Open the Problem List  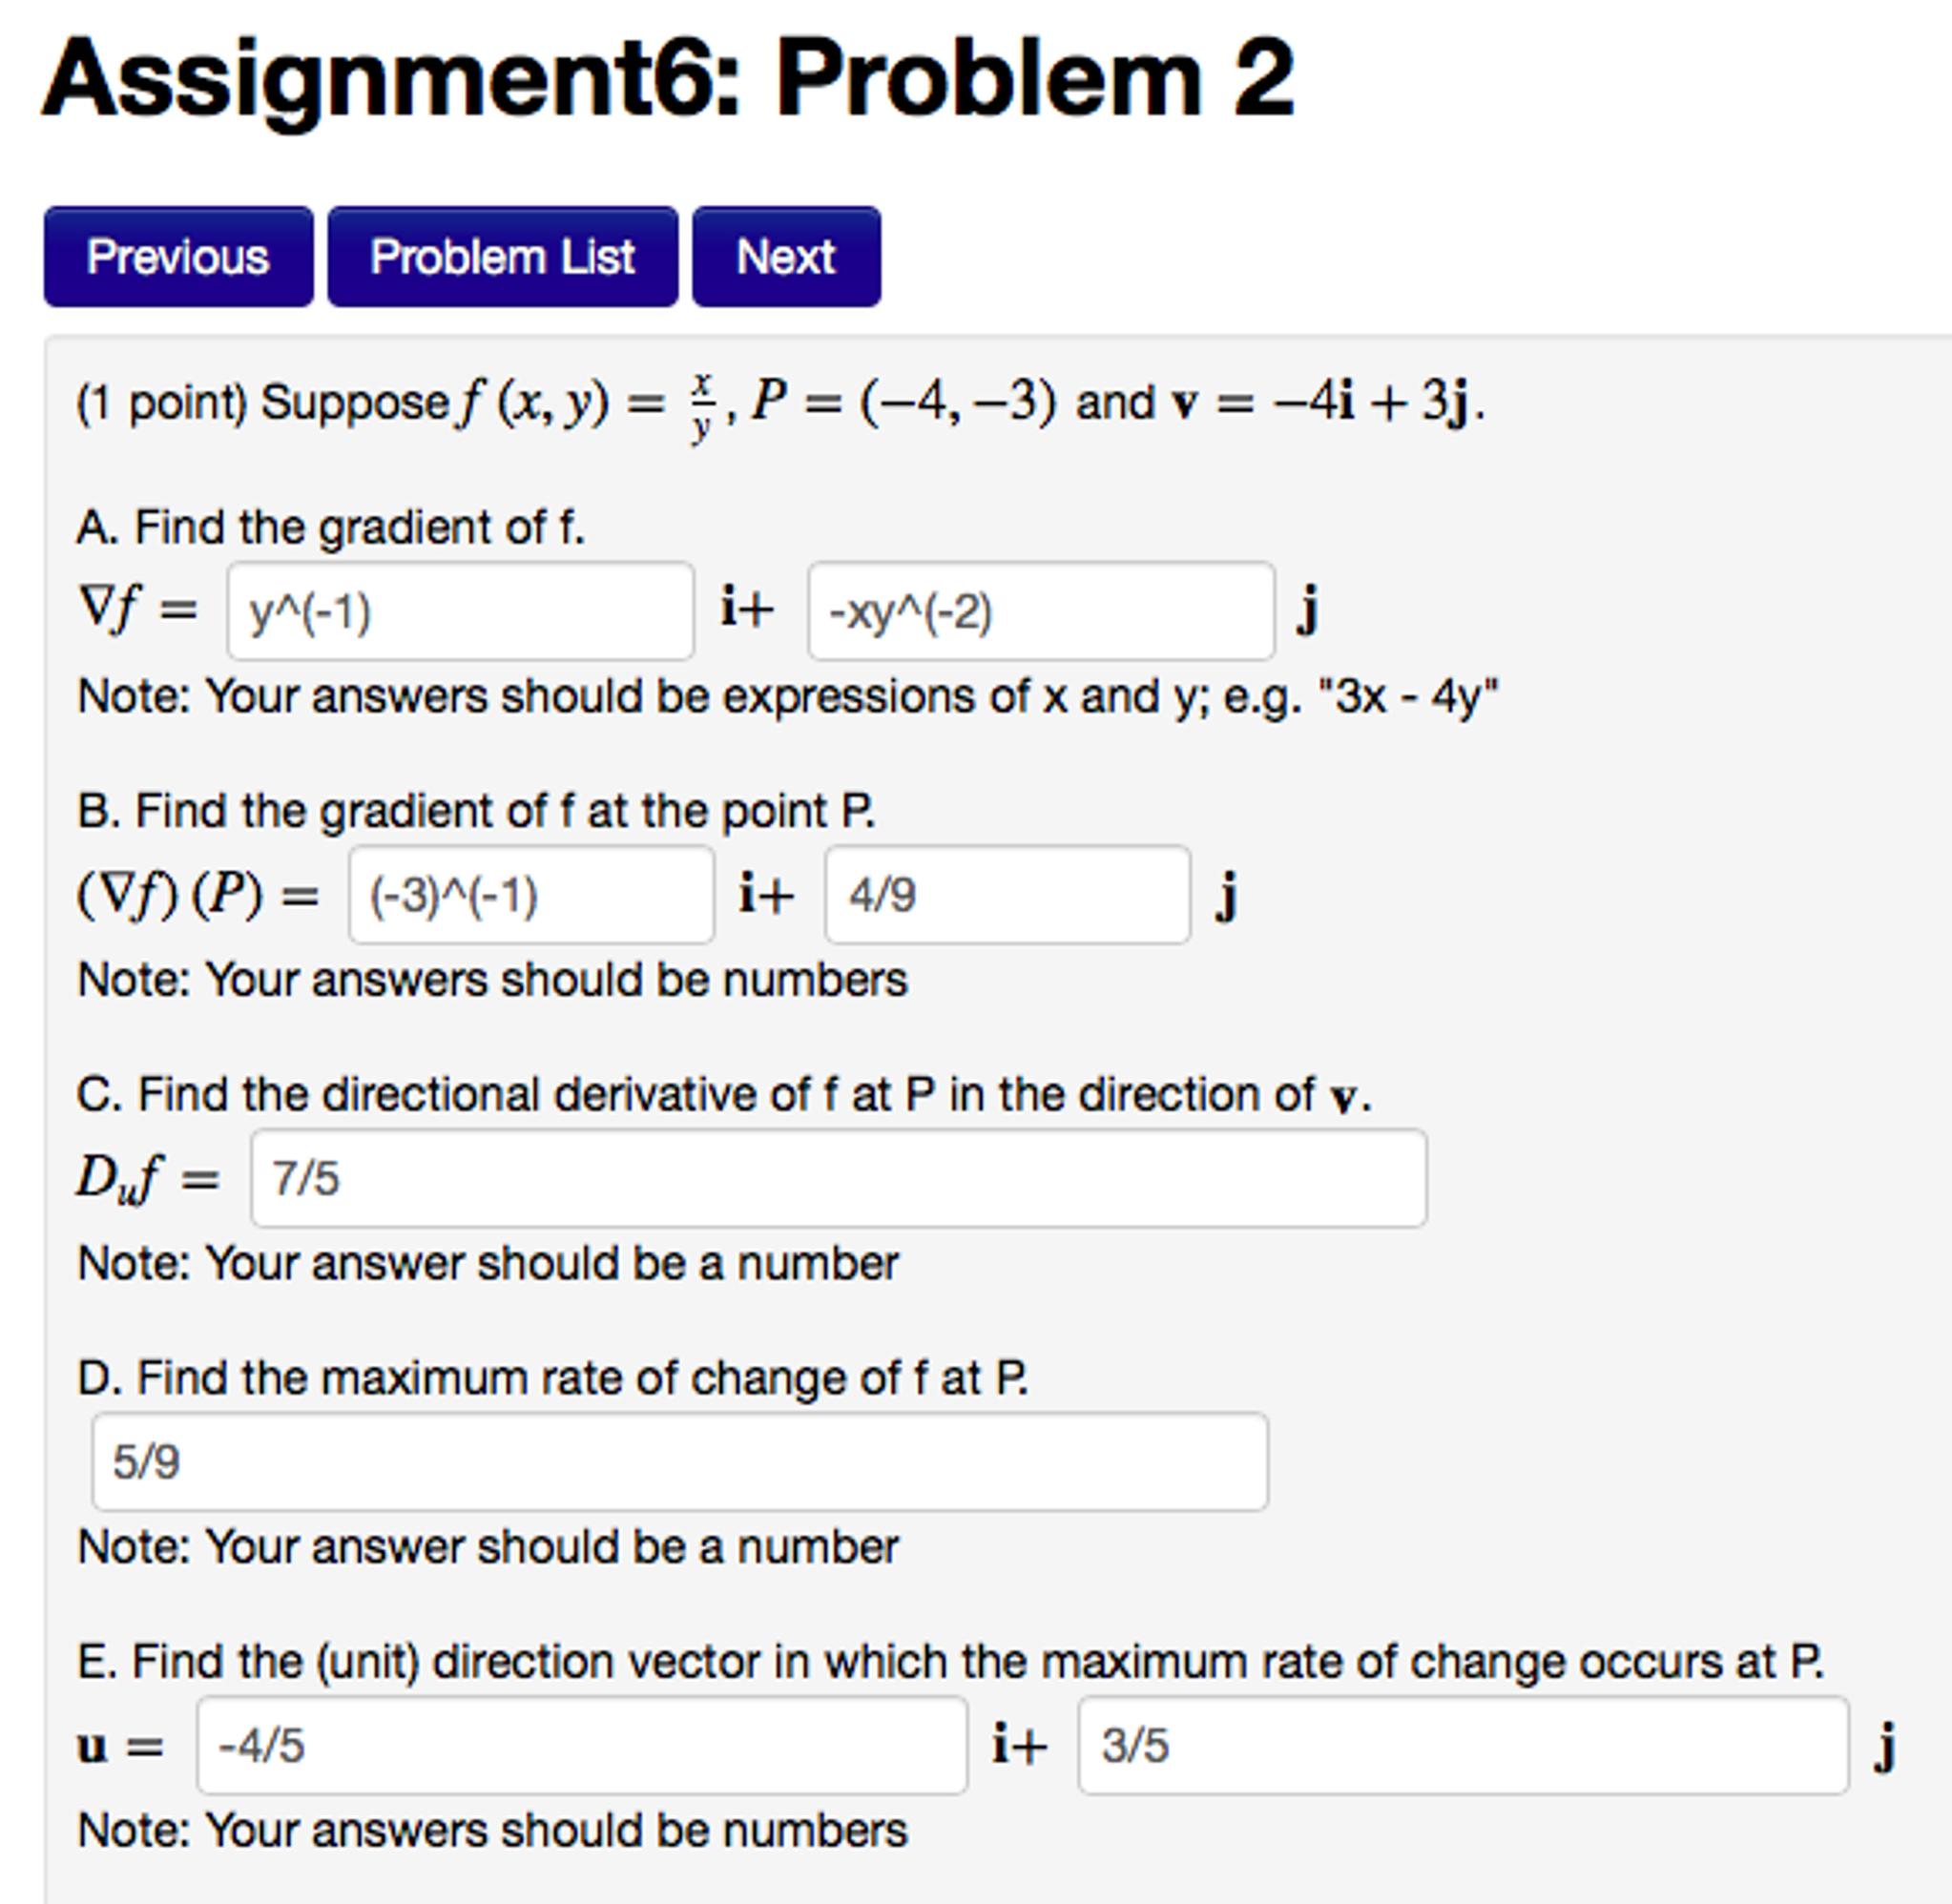tap(502, 257)
